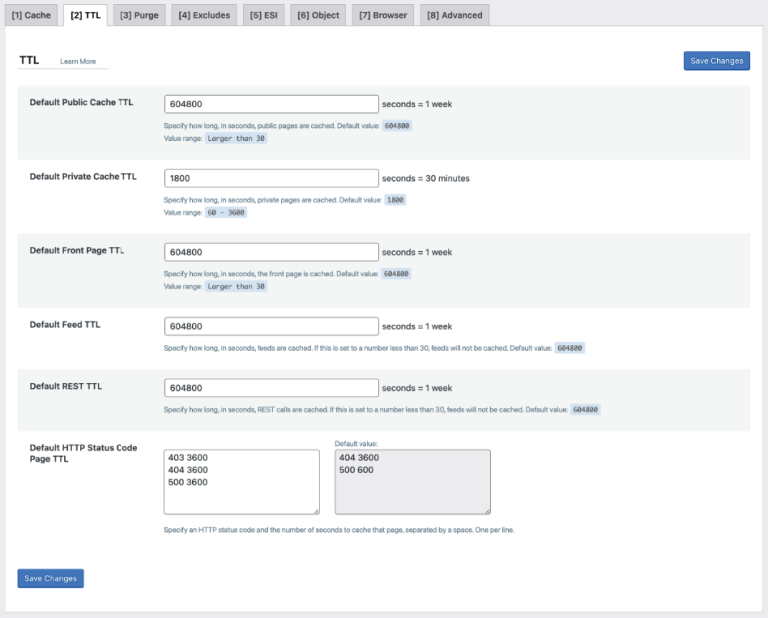This screenshot has width=768, height=618.
Task: Click the '60 - 3600' value range badge
Action: 226,213
